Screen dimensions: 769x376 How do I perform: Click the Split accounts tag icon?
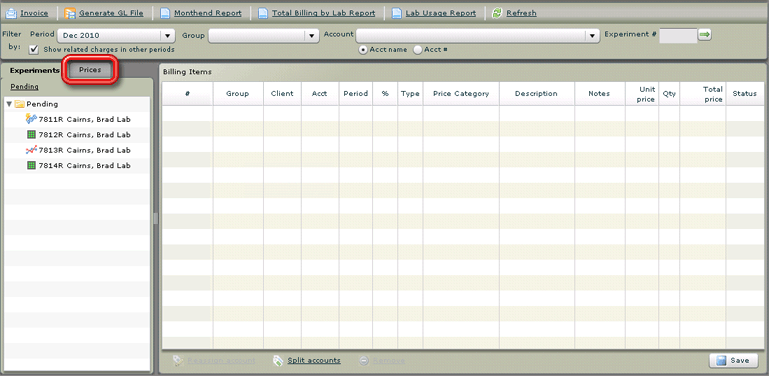pos(278,361)
